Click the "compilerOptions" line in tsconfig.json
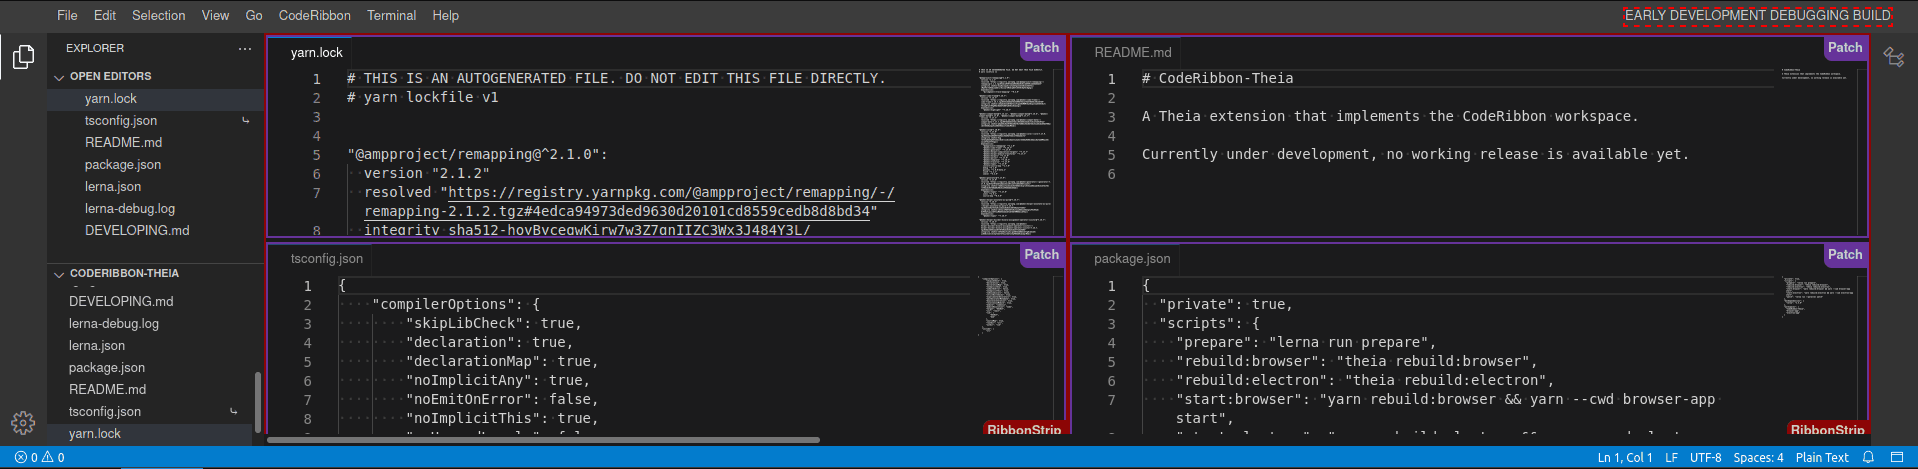The width and height of the screenshot is (1918, 469). (455, 304)
